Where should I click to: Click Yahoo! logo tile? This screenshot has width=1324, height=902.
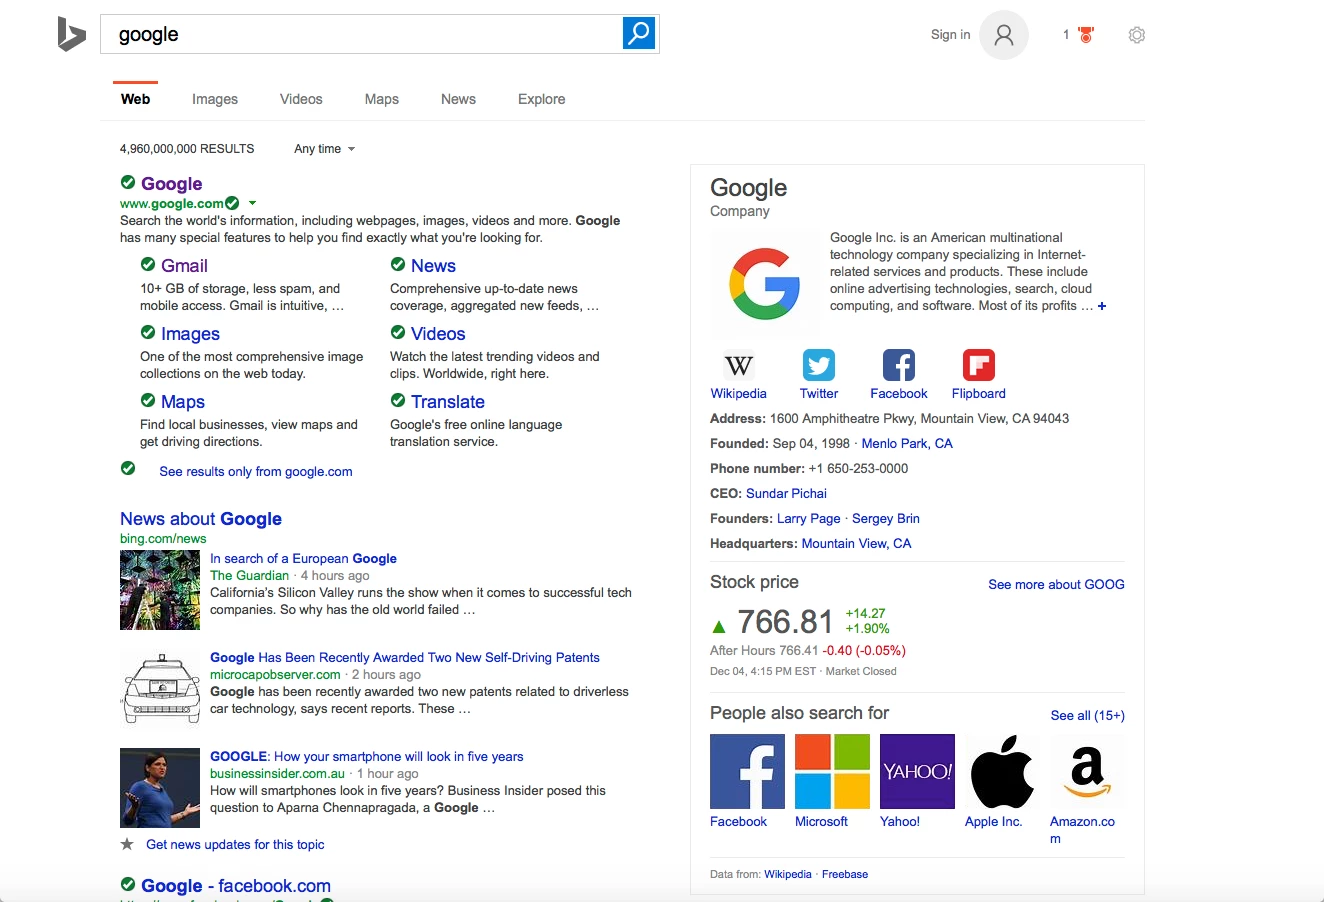pos(917,771)
